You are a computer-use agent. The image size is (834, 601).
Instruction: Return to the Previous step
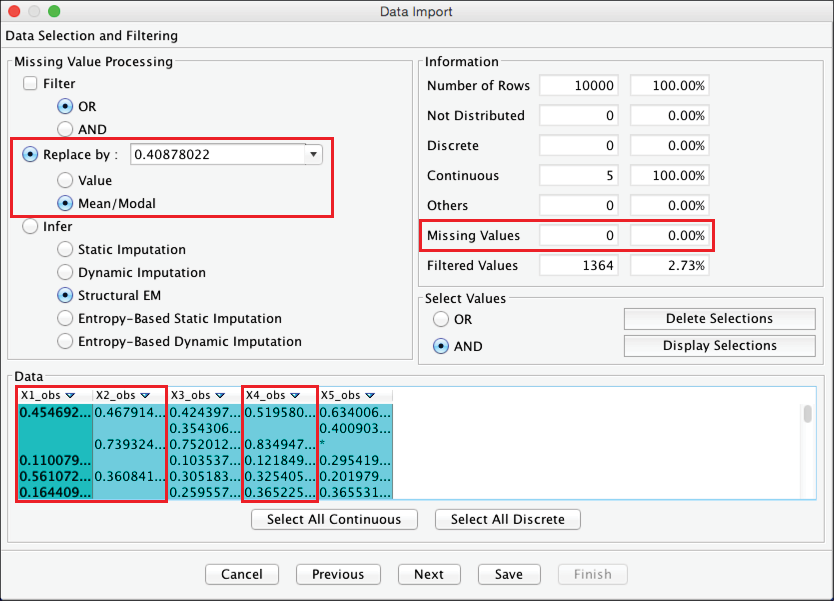pos(337,575)
